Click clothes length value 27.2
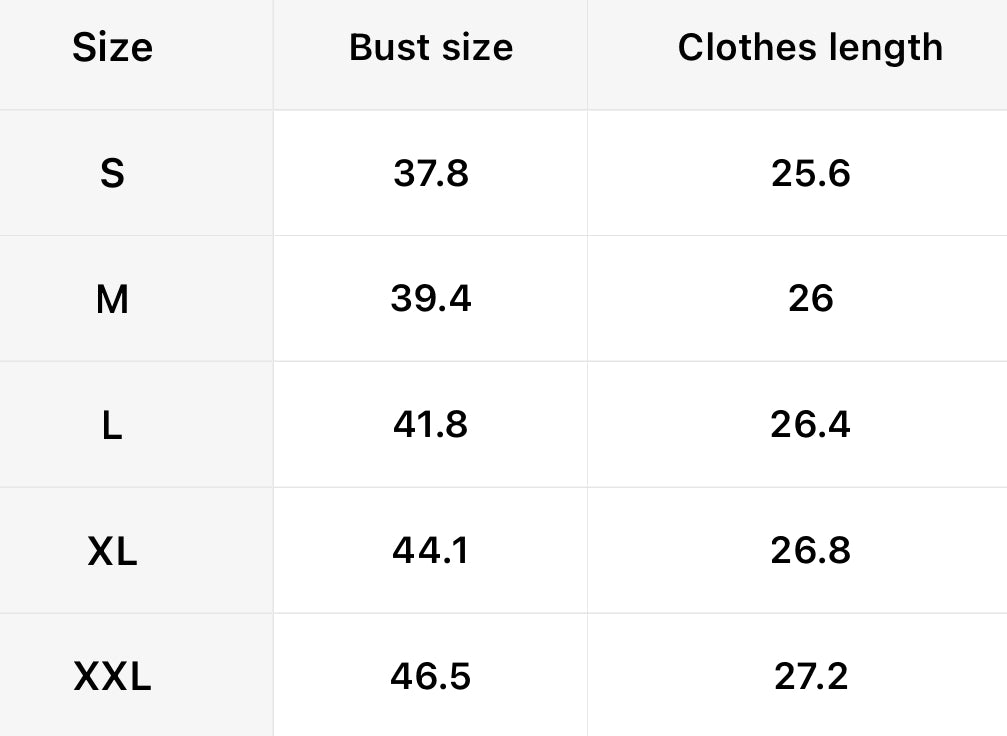This screenshot has width=1007, height=736. [810, 677]
